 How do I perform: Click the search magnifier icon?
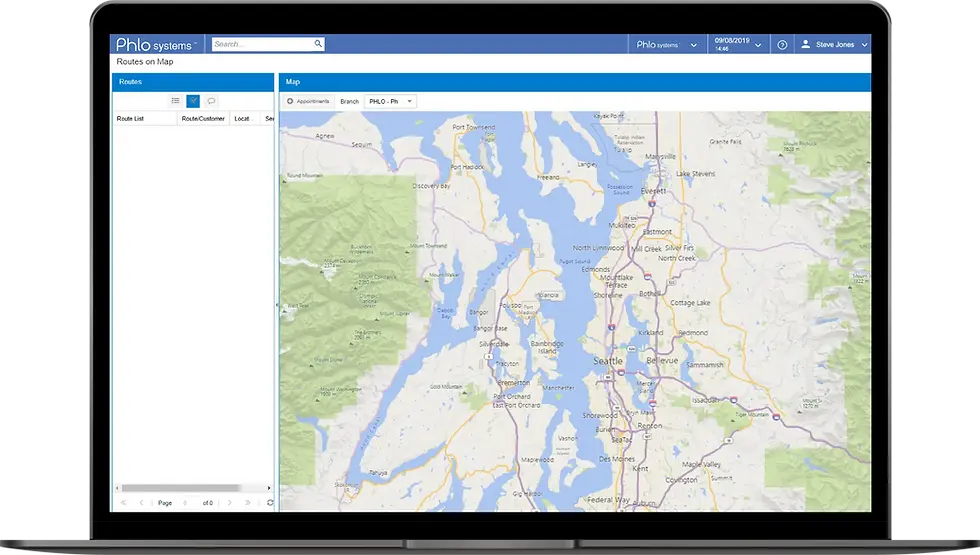coord(318,44)
